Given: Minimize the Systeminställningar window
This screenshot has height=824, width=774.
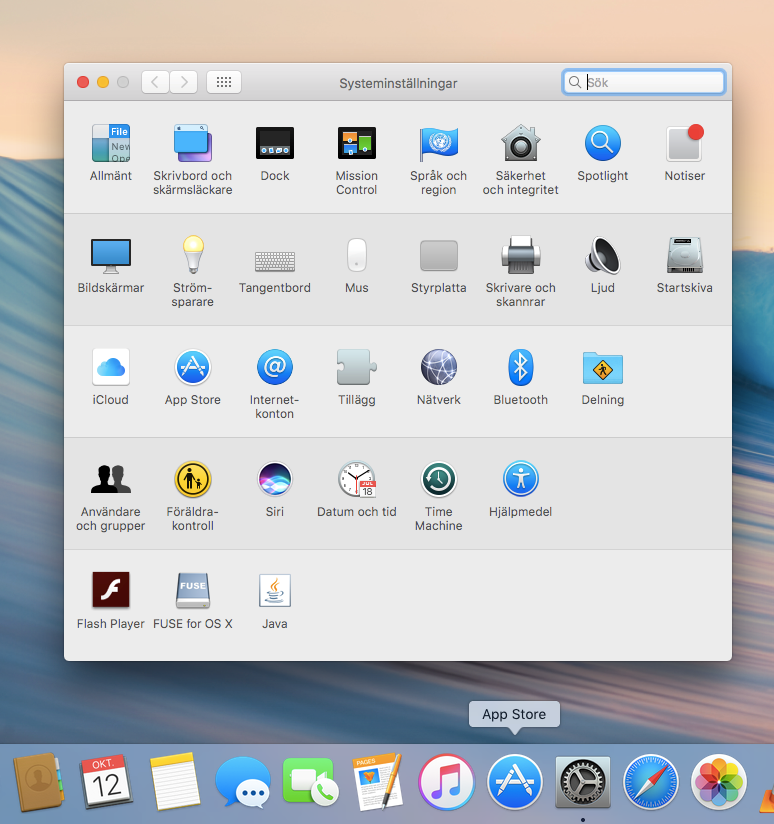Looking at the screenshot, I should tap(103, 82).
